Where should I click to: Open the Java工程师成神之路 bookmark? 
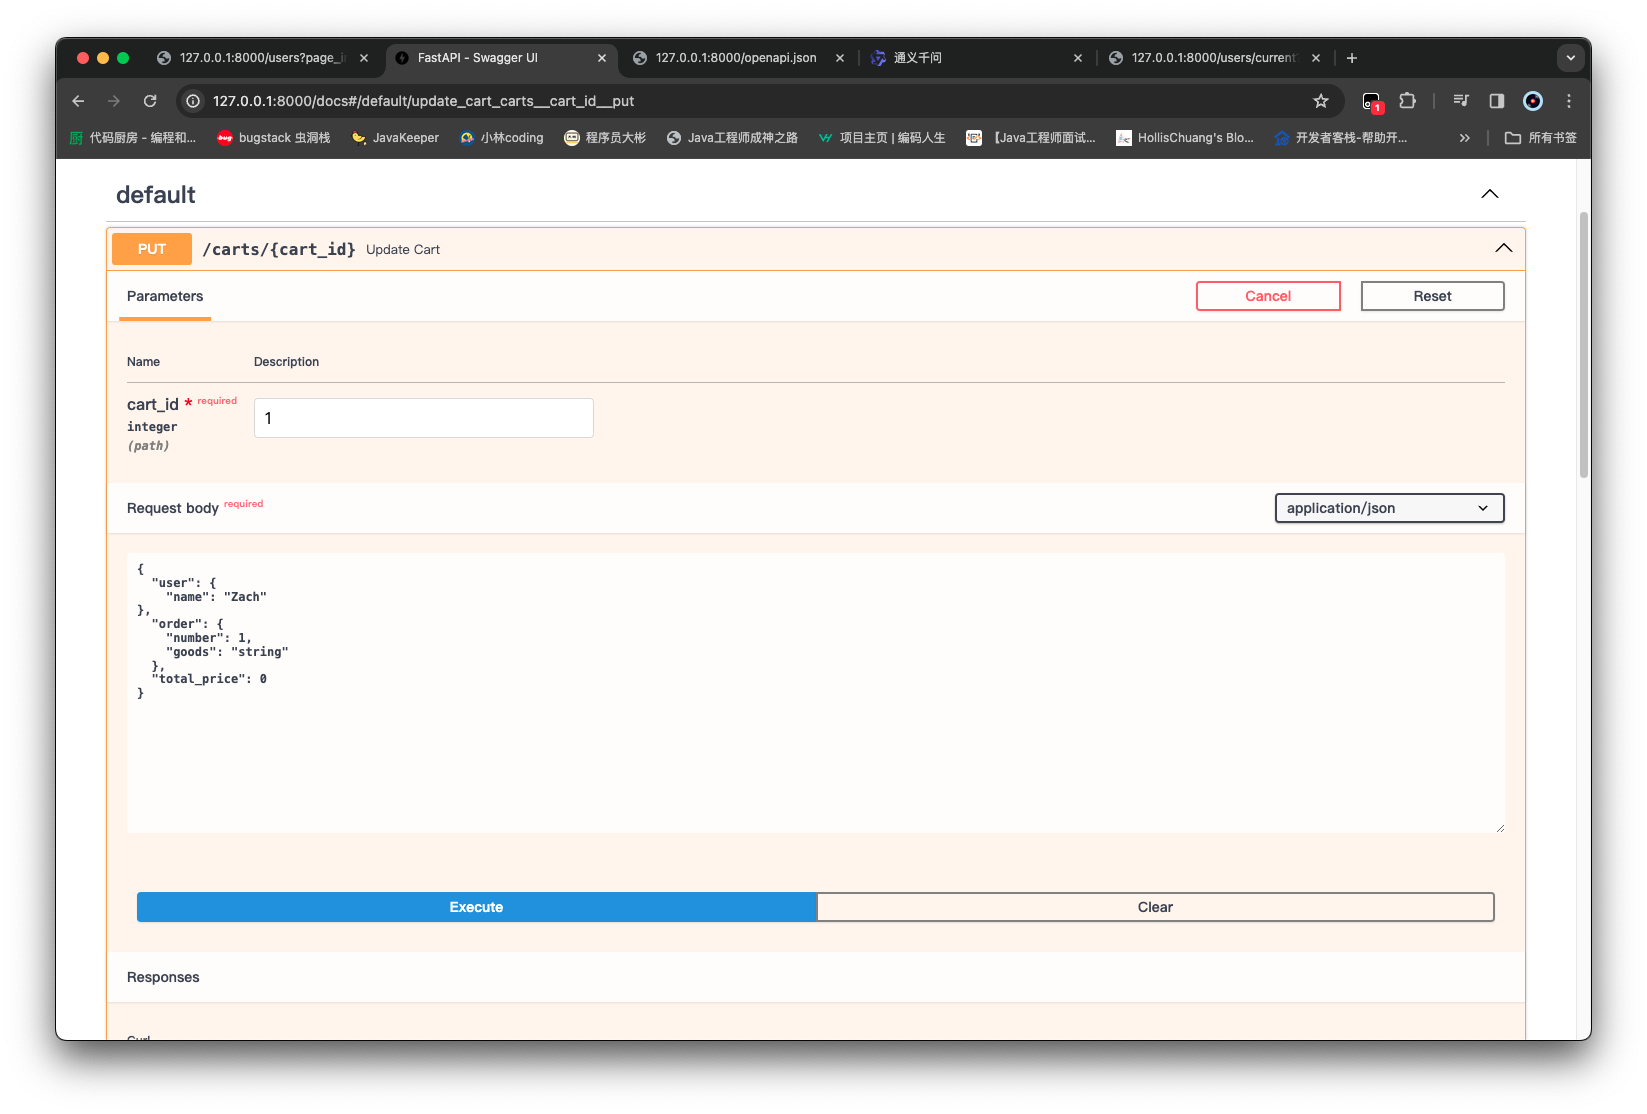(x=732, y=138)
